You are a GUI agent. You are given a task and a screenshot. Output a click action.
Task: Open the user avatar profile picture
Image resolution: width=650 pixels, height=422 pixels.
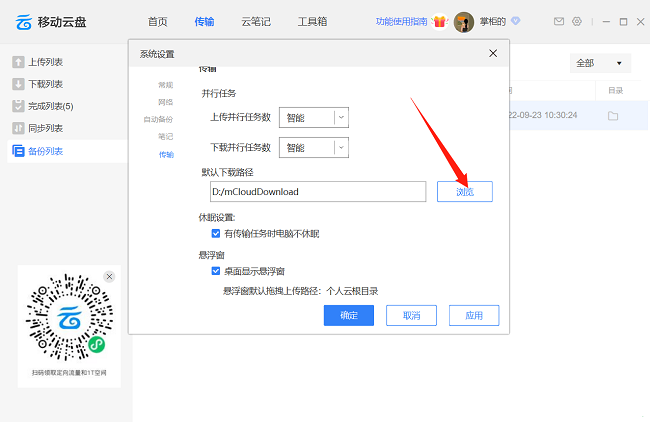click(x=464, y=22)
